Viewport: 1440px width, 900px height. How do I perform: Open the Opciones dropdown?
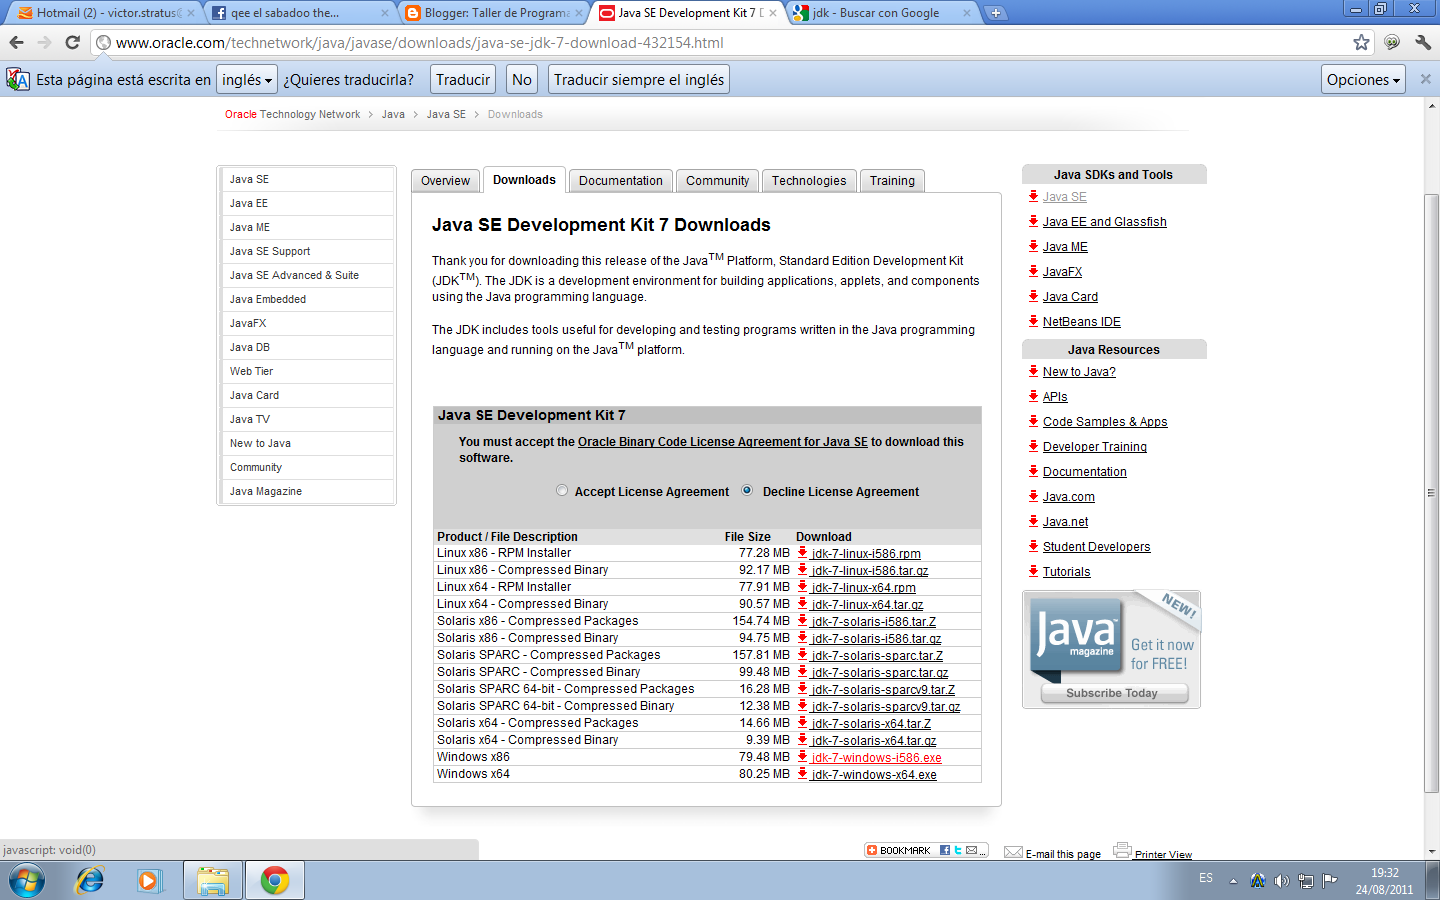pos(1363,79)
